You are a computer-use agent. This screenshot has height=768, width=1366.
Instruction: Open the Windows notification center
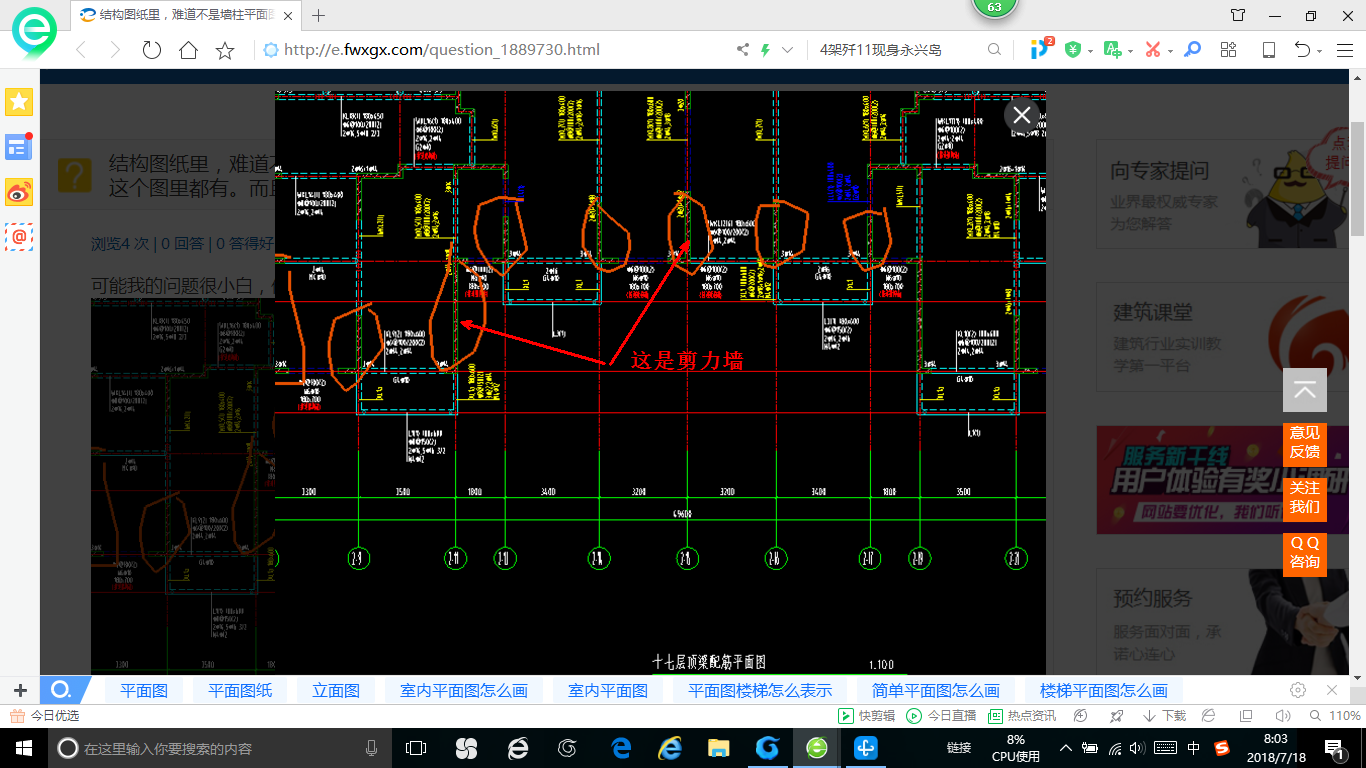[x=1335, y=748]
